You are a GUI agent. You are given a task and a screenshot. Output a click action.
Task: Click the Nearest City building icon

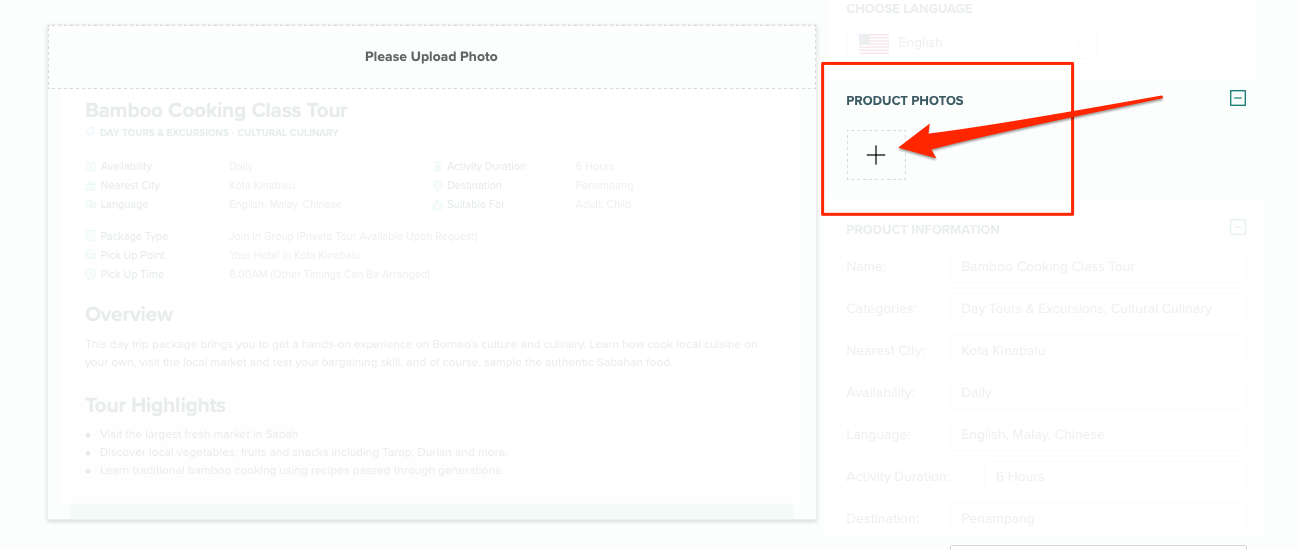[x=91, y=186]
